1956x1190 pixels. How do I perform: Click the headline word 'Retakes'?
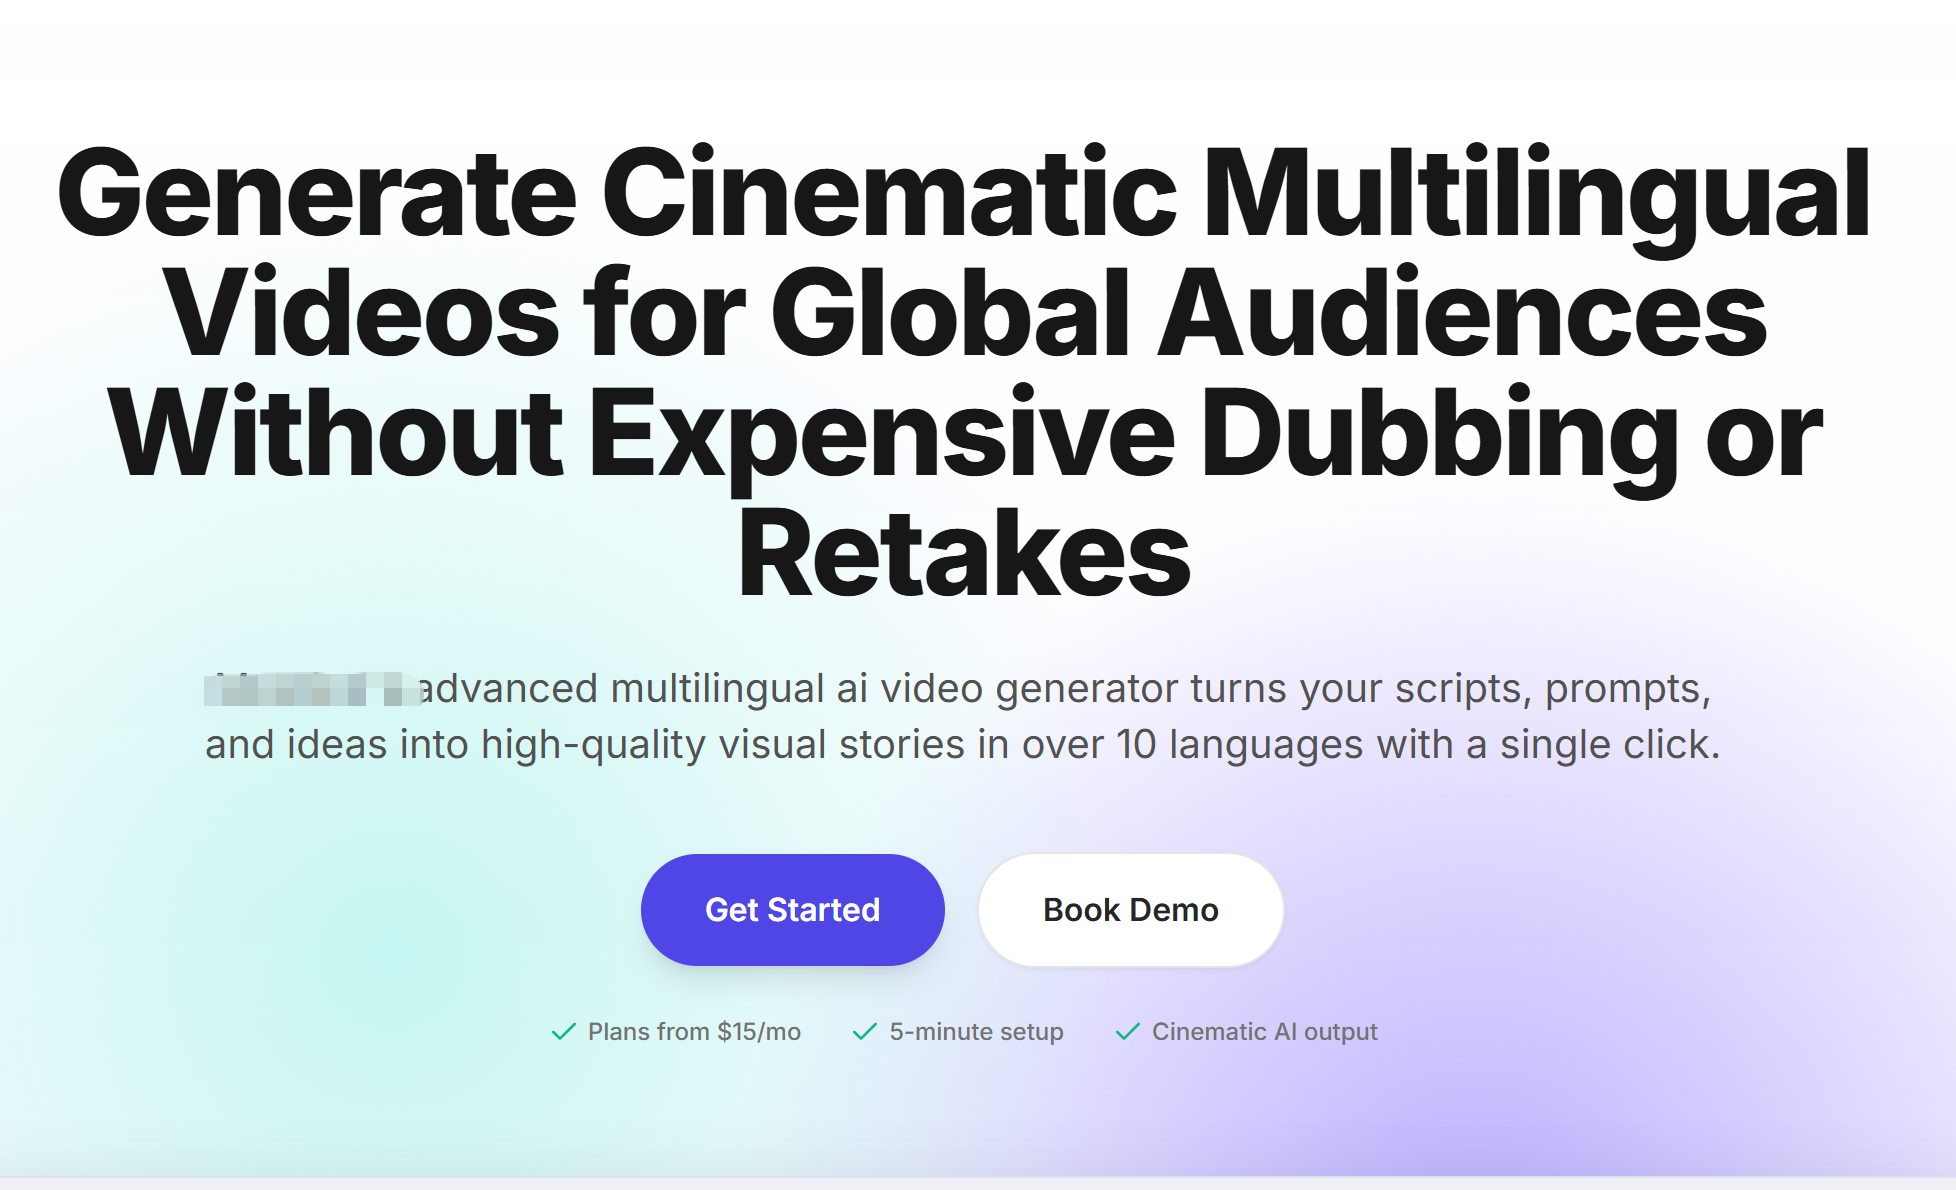[964, 553]
